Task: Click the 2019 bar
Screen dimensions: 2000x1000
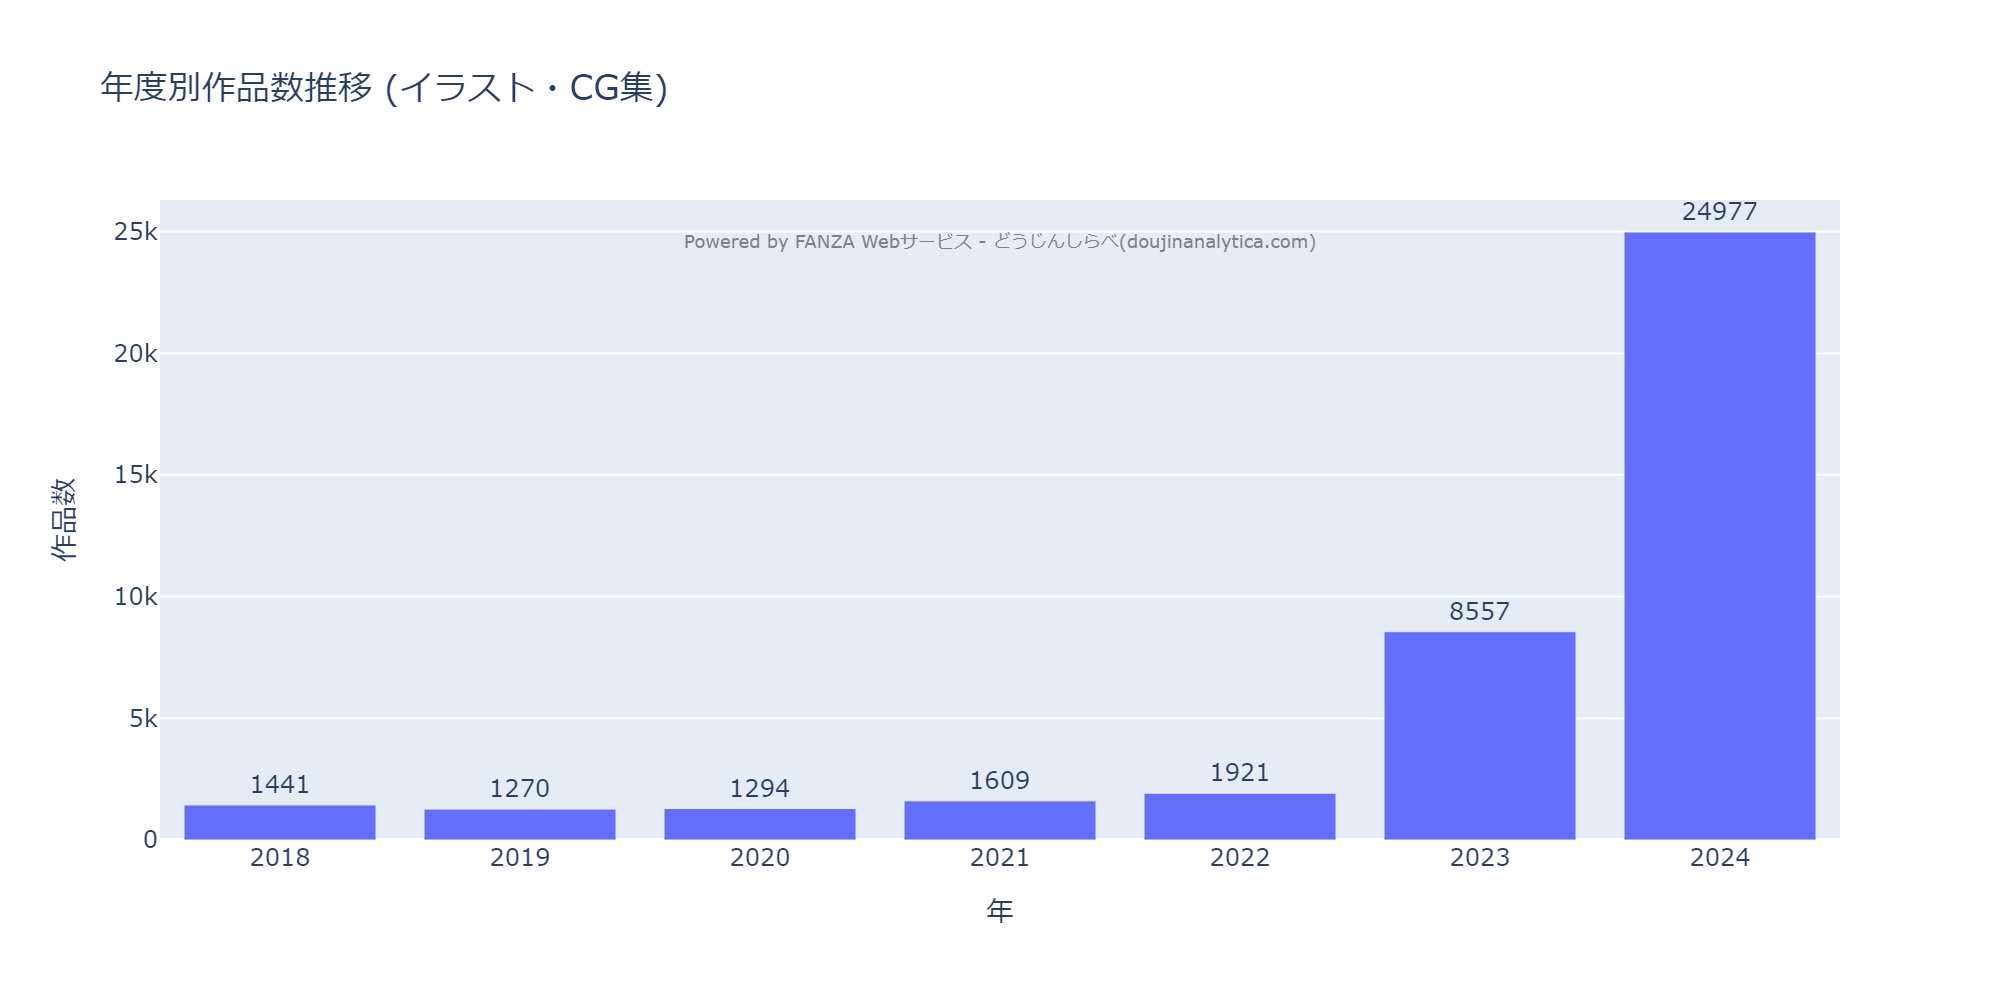Action: [519, 824]
